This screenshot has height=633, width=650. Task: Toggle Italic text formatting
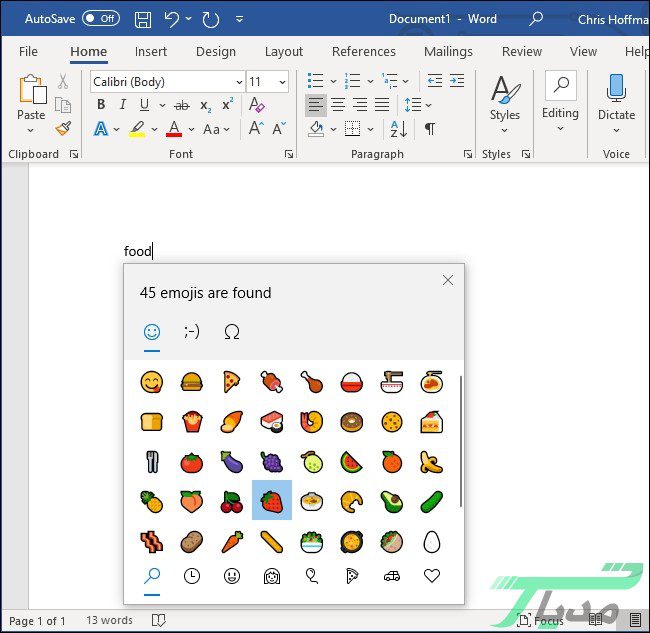tap(122, 105)
